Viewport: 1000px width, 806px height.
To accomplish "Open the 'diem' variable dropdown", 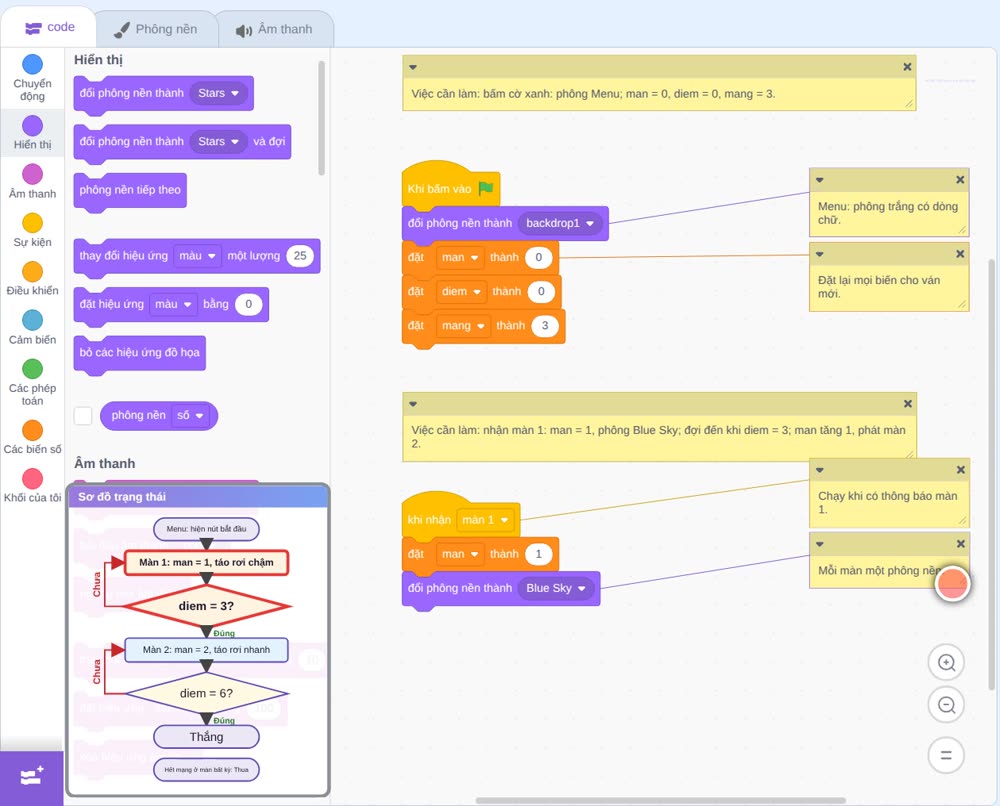I will [461, 291].
